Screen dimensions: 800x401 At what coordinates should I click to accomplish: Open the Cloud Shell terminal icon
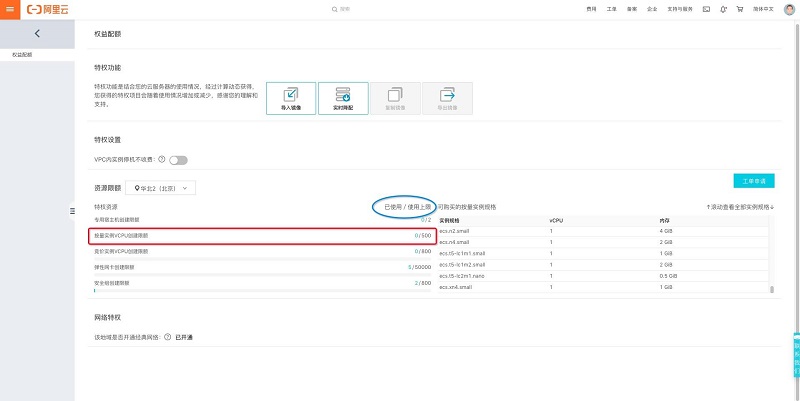(706, 9)
